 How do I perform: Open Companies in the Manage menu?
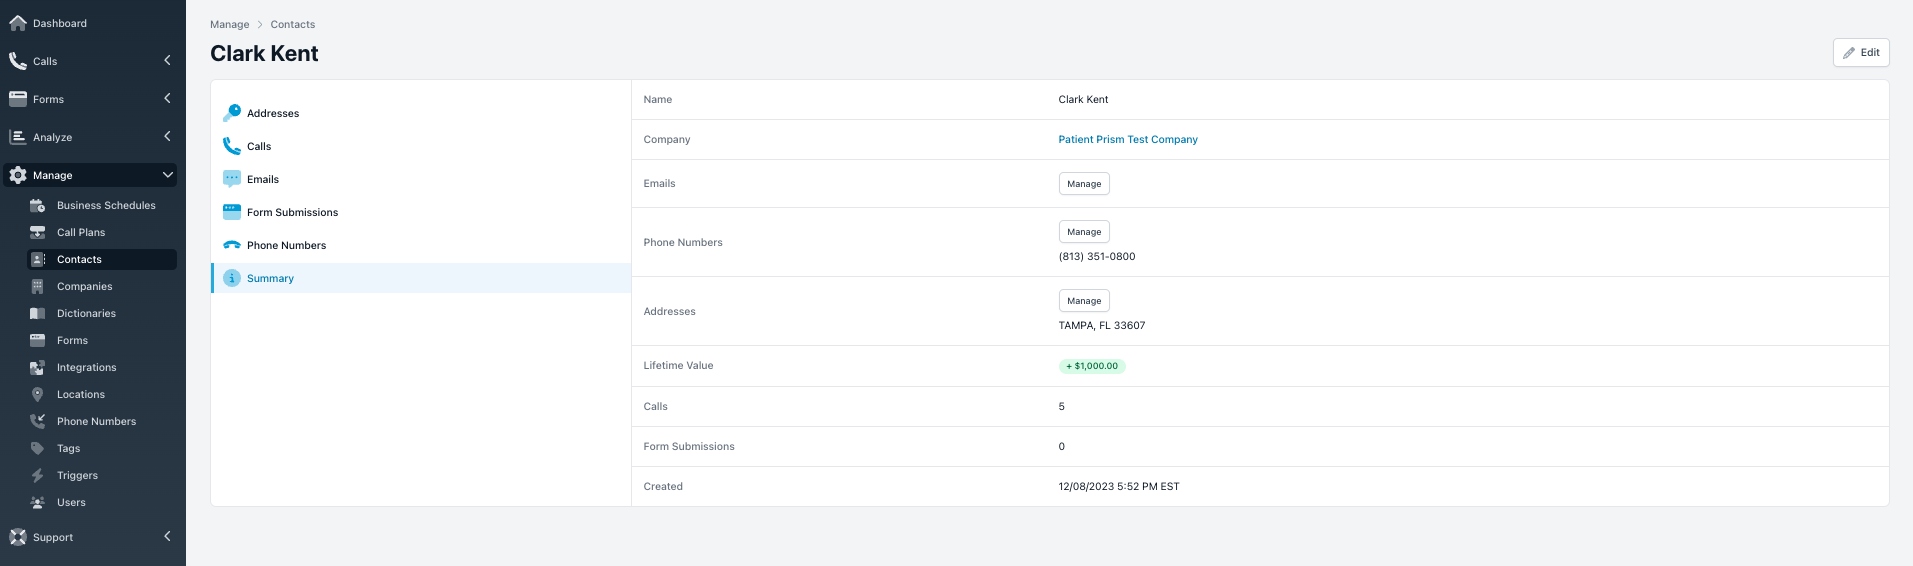102,286
